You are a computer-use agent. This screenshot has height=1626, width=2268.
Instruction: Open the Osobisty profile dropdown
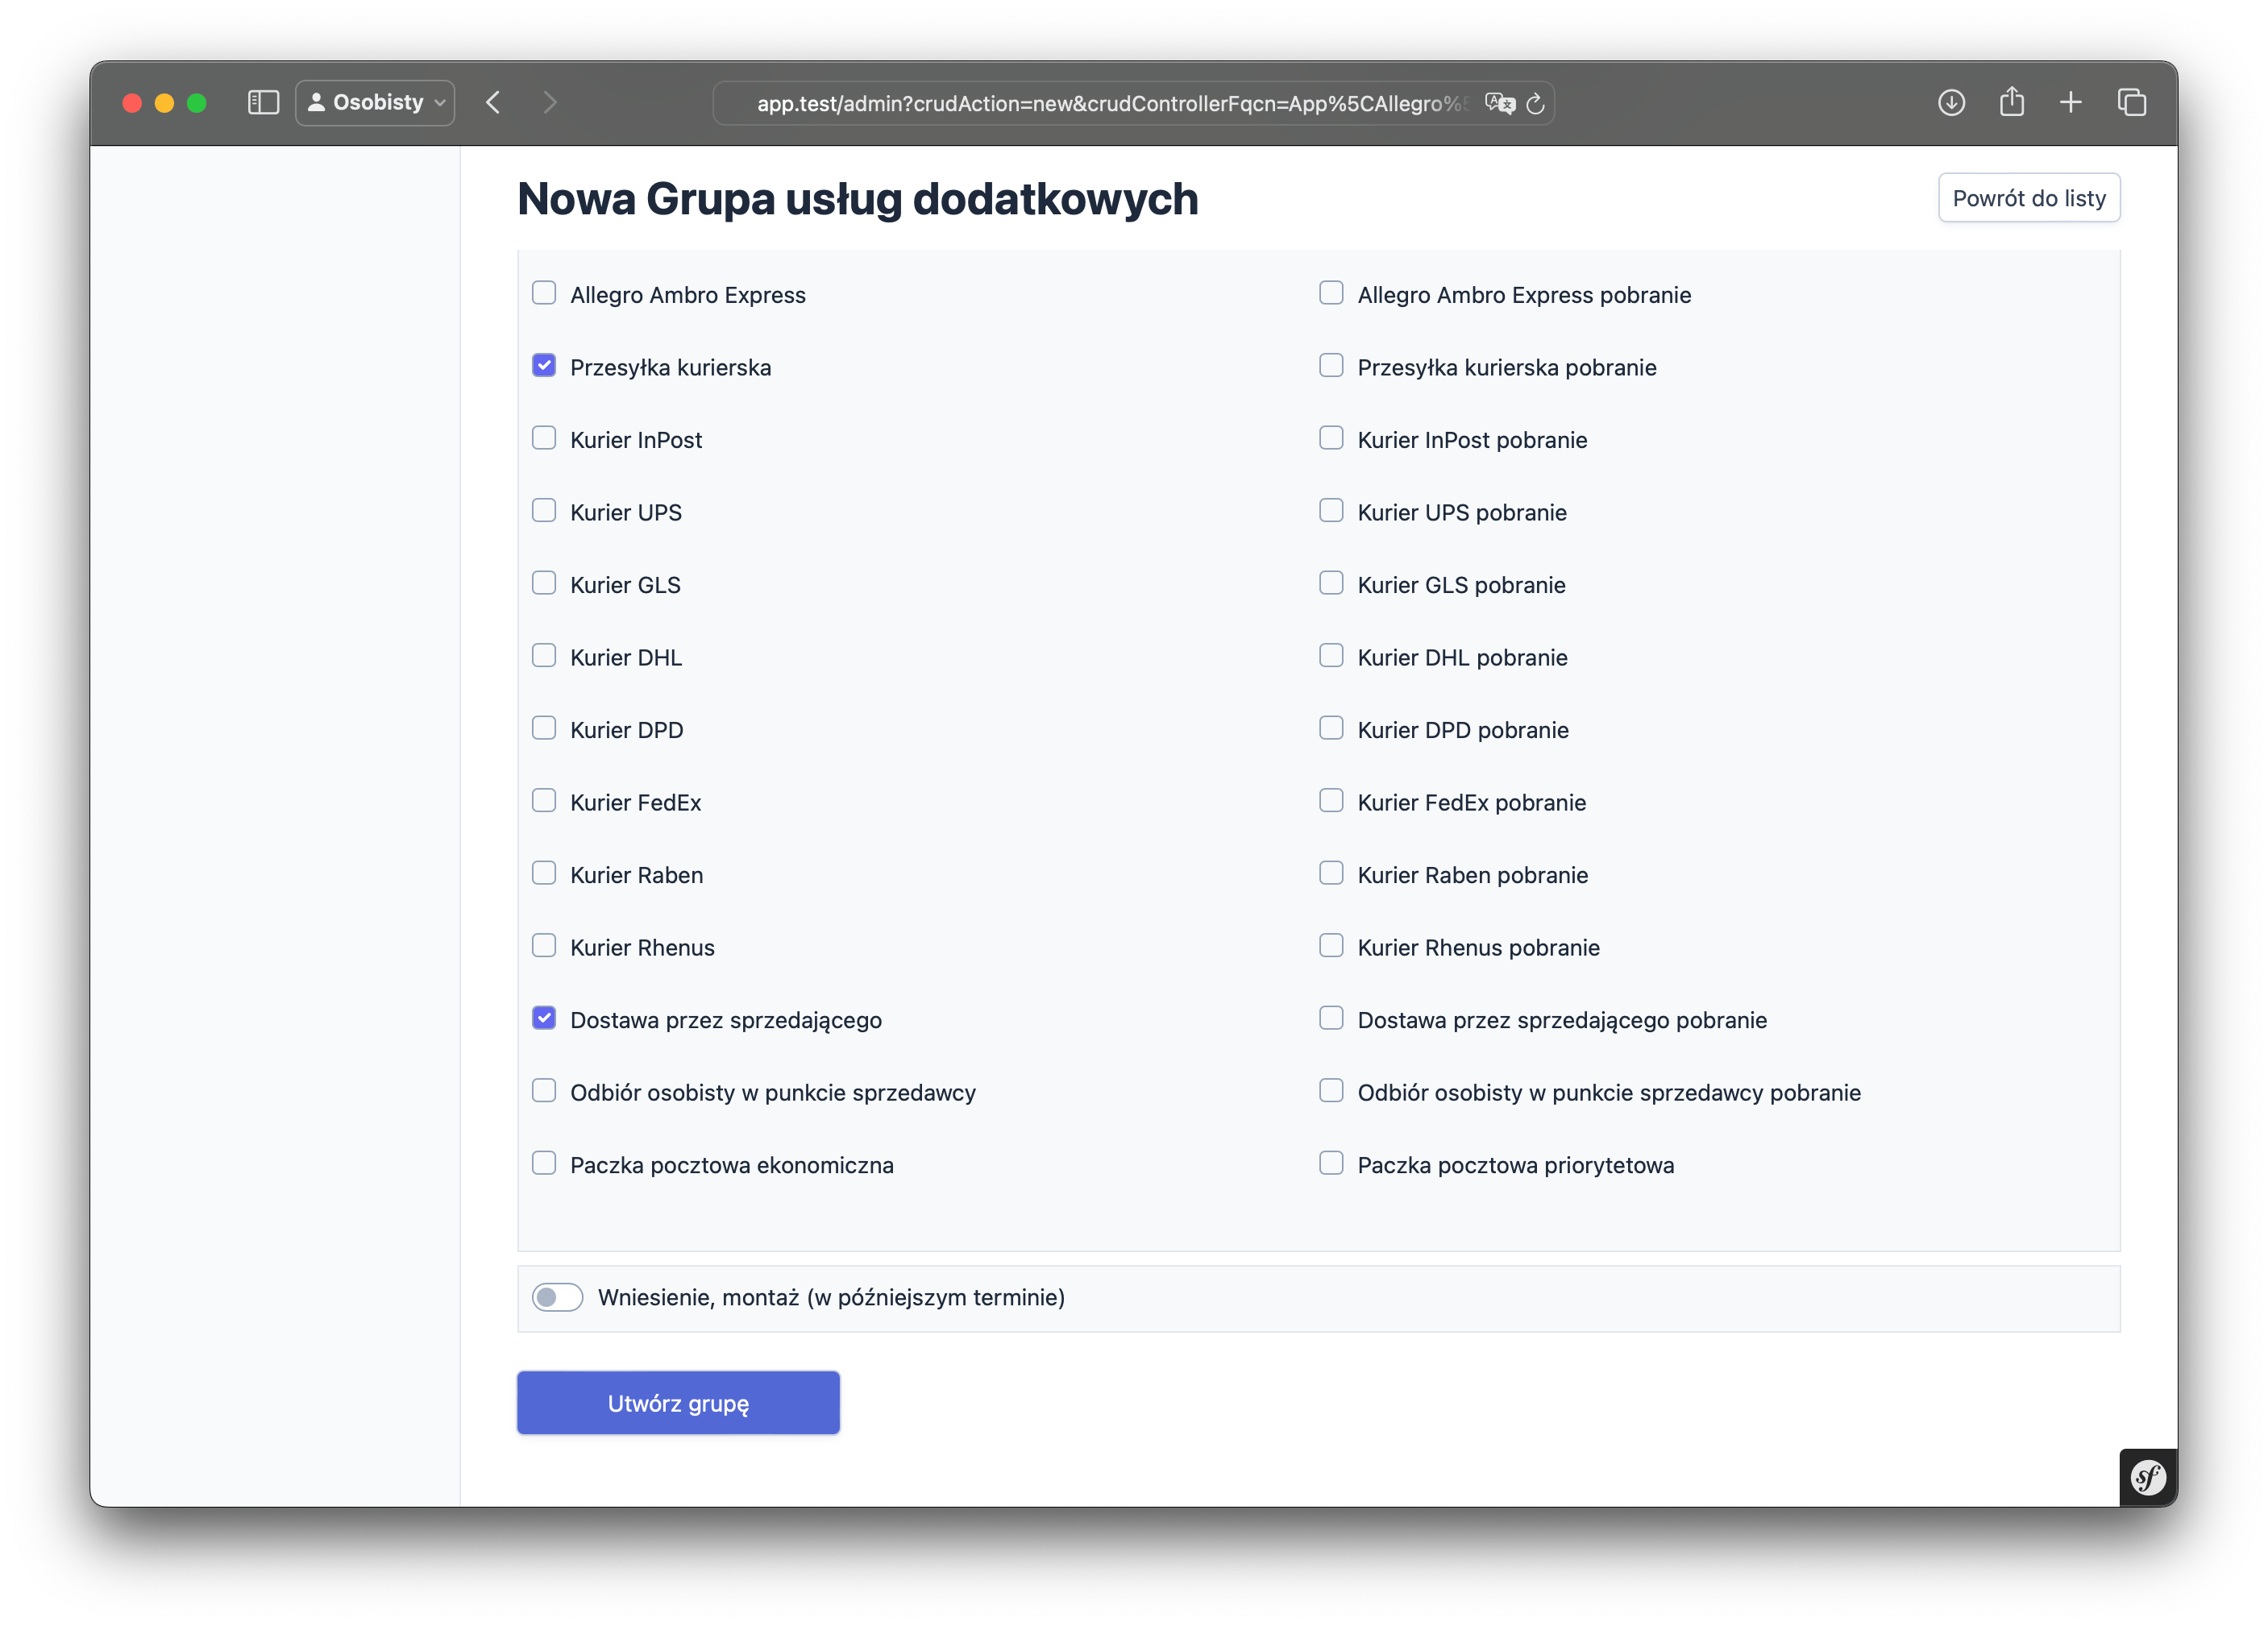375,102
